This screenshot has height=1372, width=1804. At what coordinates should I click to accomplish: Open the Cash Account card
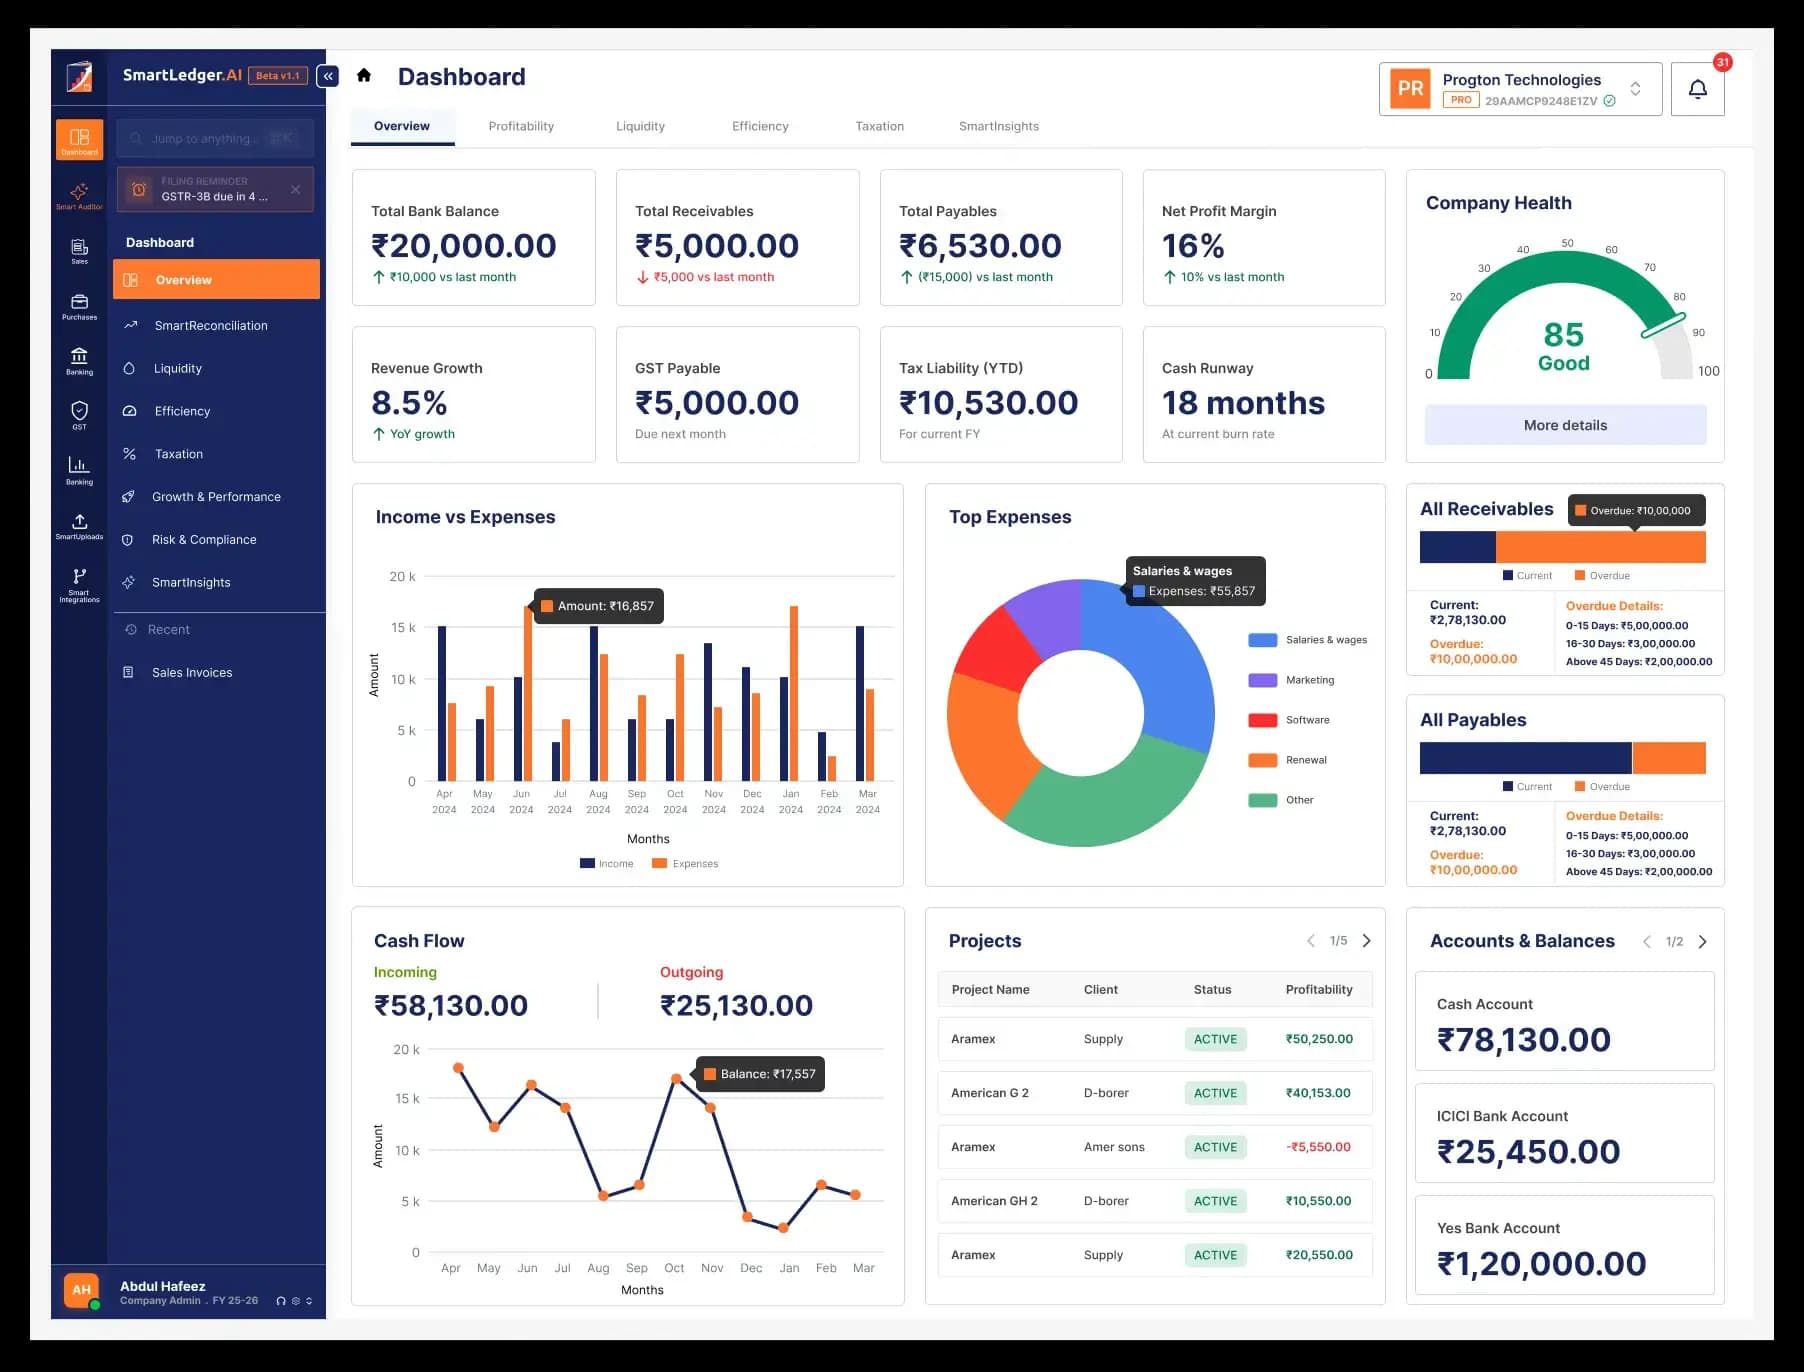pyautogui.click(x=1564, y=1022)
